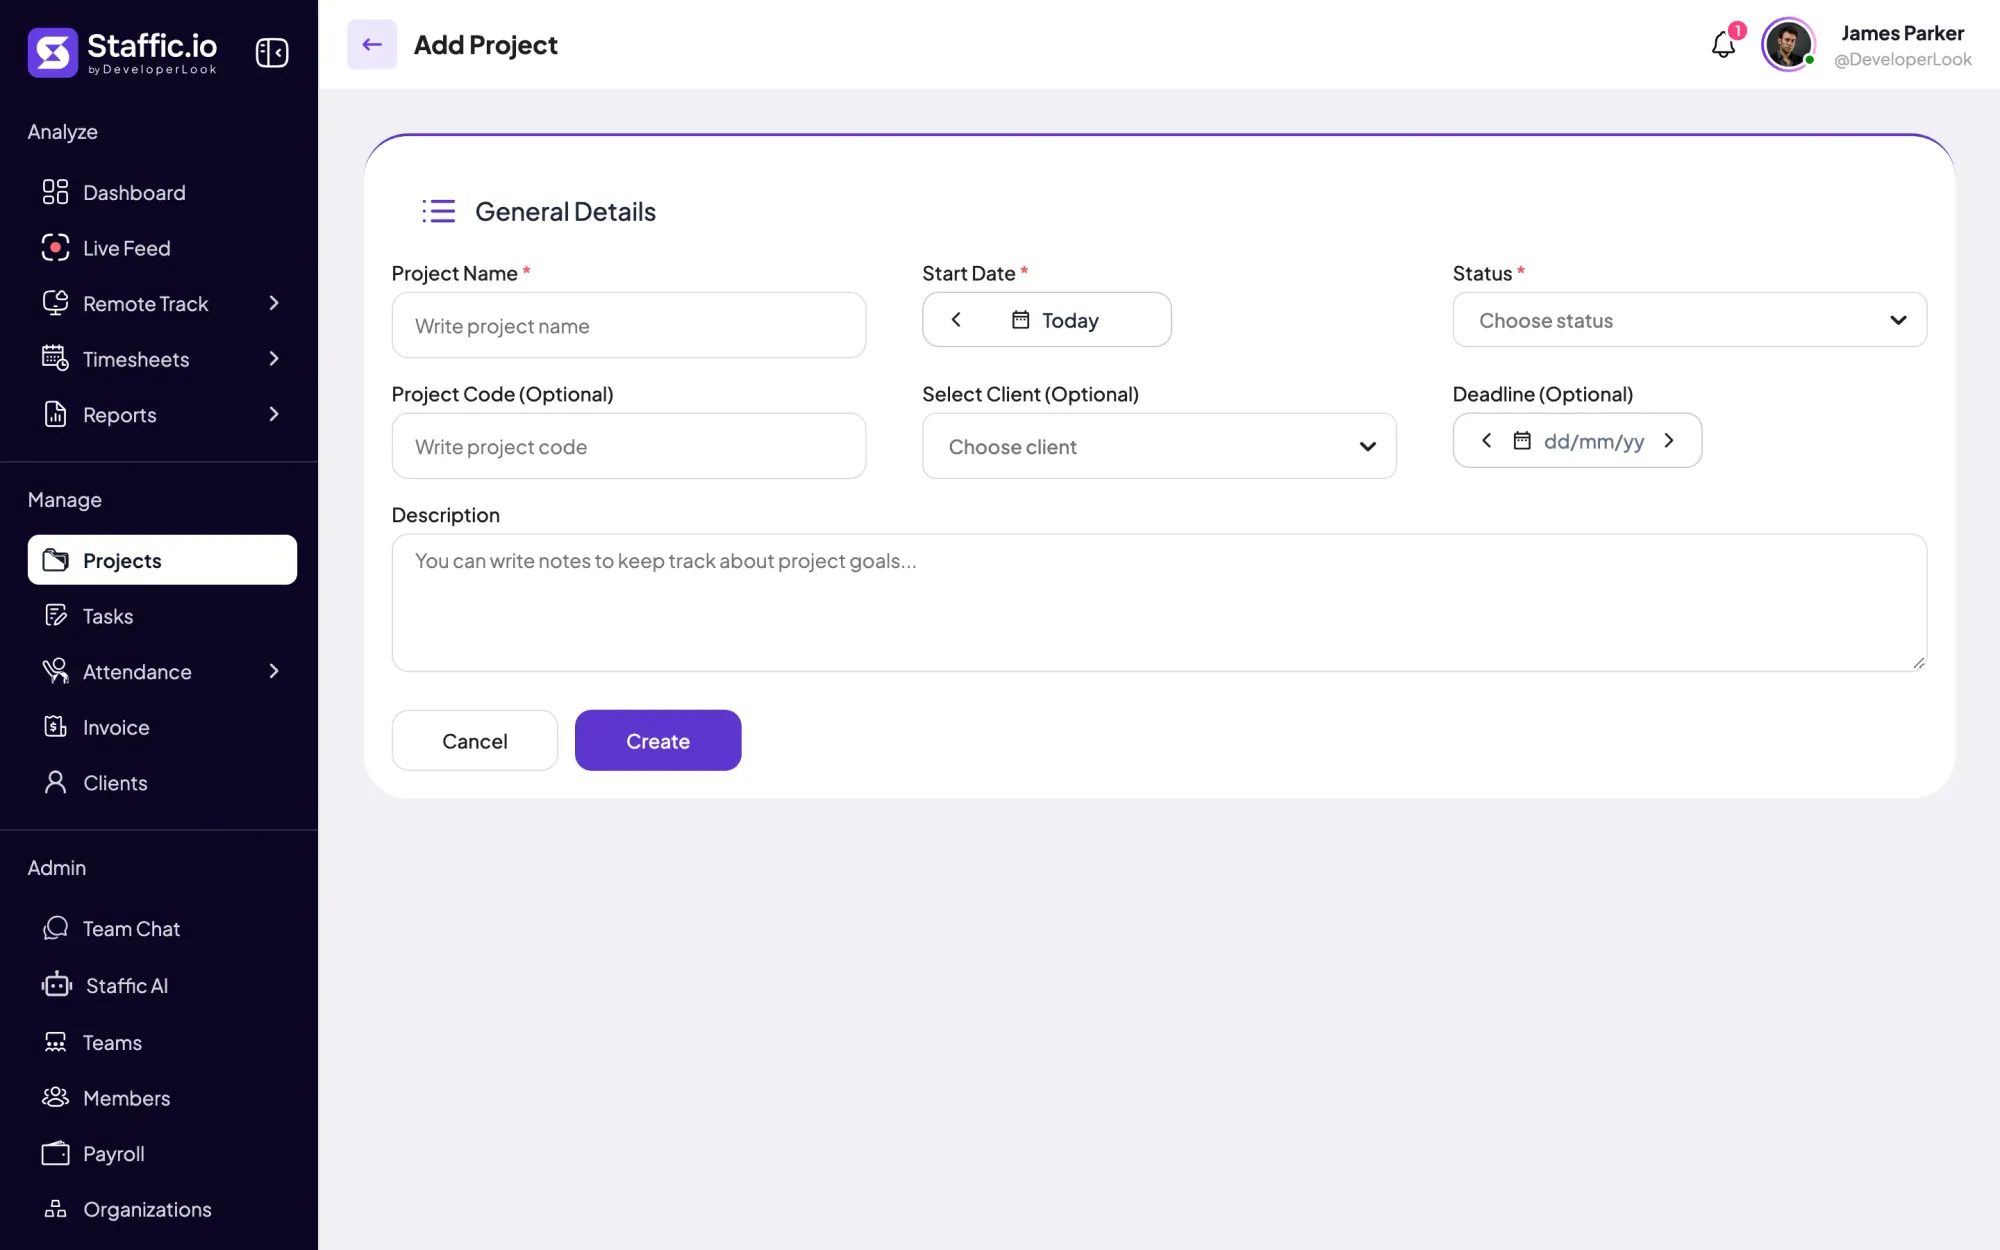Open the Deadline dd/mm/yy calendar
The image size is (2000, 1250).
pyautogui.click(x=1578, y=441)
